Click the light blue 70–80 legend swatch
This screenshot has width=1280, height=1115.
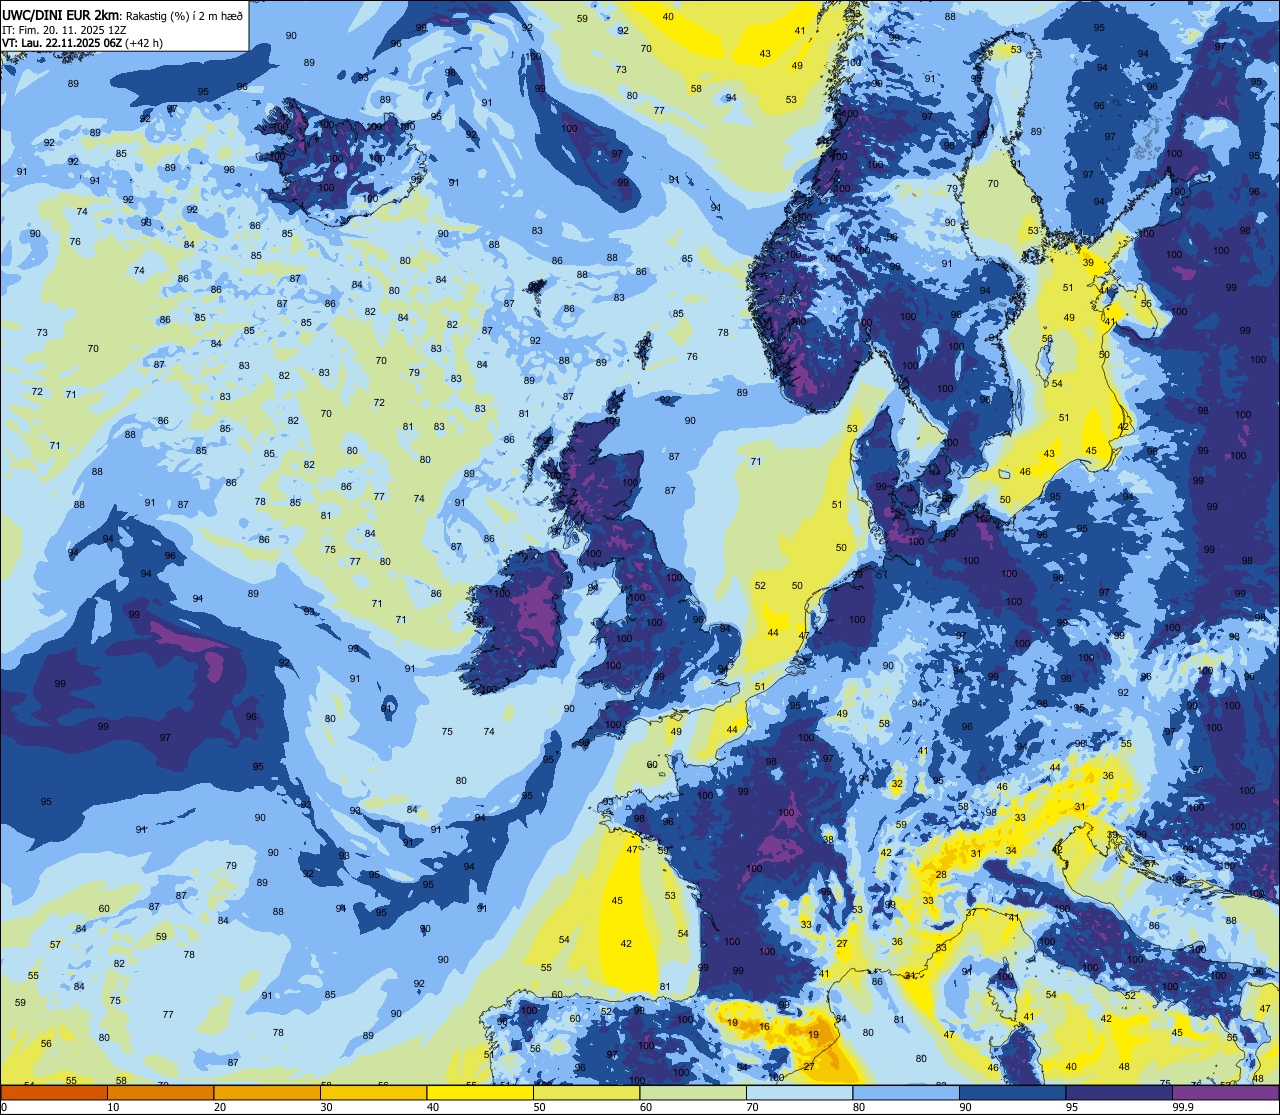click(799, 1093)
